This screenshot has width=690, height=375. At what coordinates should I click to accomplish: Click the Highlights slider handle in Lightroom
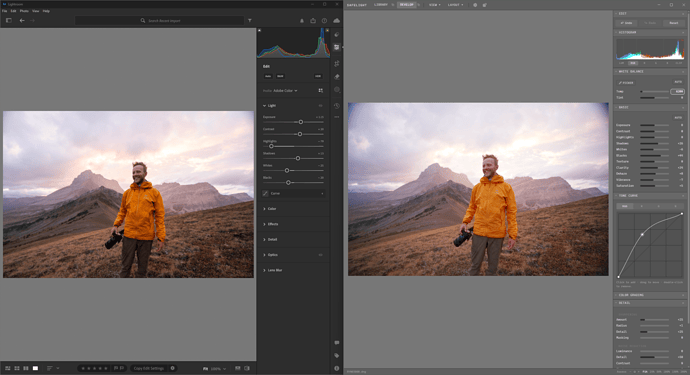[271, 146]
